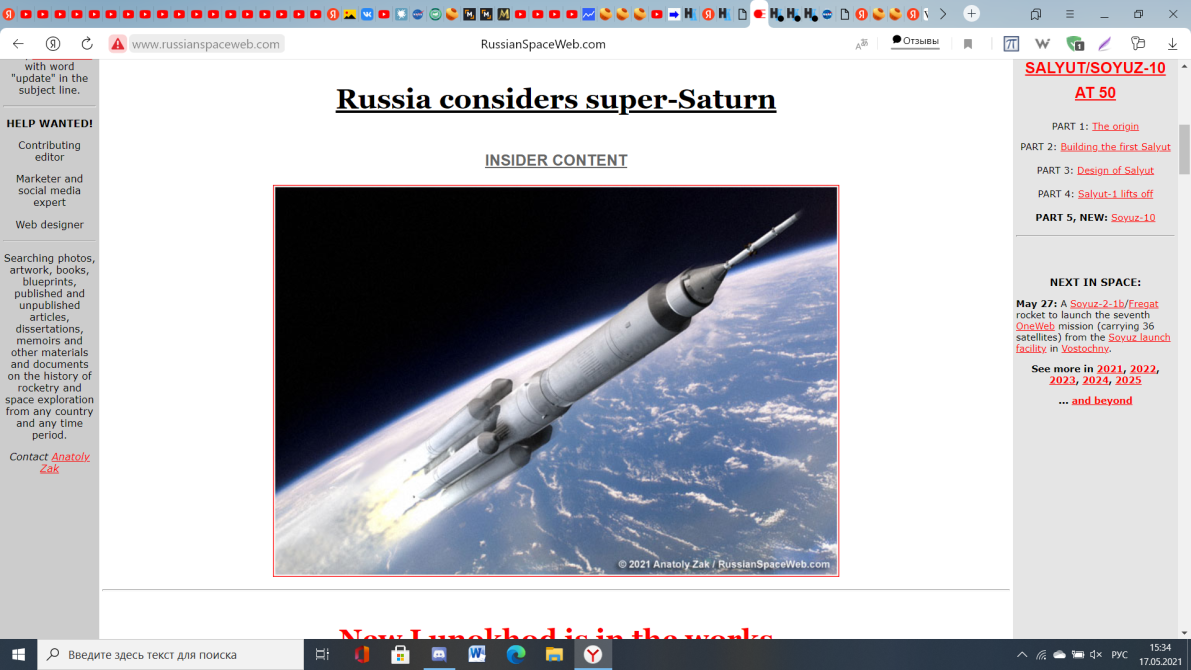The width and height of the screenshot is (1191, 670).
Task: Toggle the bookmark for this page
Action: [x=968, y=44]
